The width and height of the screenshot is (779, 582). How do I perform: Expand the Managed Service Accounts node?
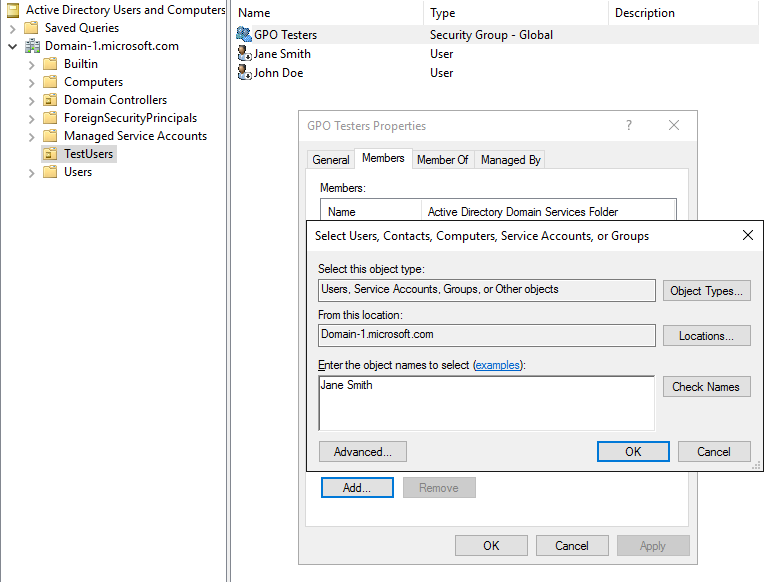pyautogui.click(x=31, y=137)
